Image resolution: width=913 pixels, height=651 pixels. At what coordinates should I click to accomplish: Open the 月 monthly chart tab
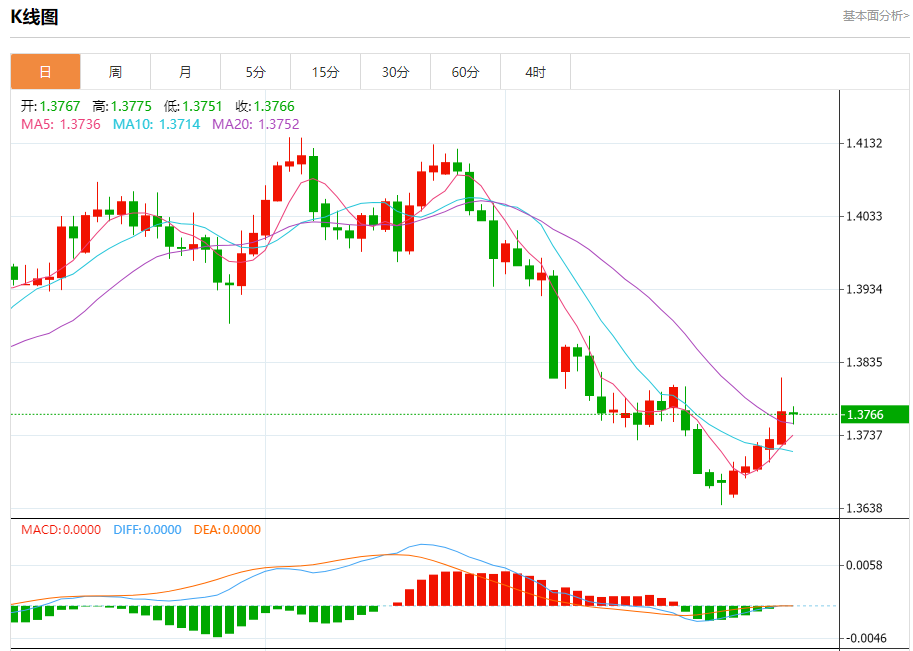coord(185,72)
